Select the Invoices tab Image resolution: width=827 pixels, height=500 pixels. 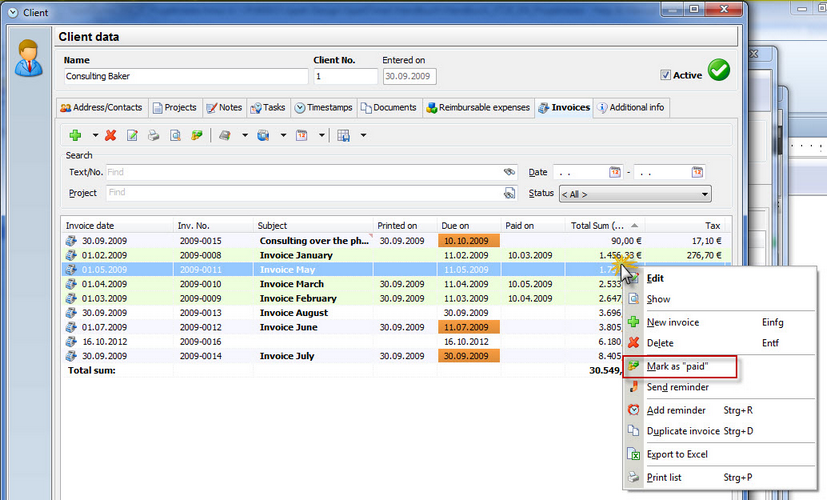point(564,108)
